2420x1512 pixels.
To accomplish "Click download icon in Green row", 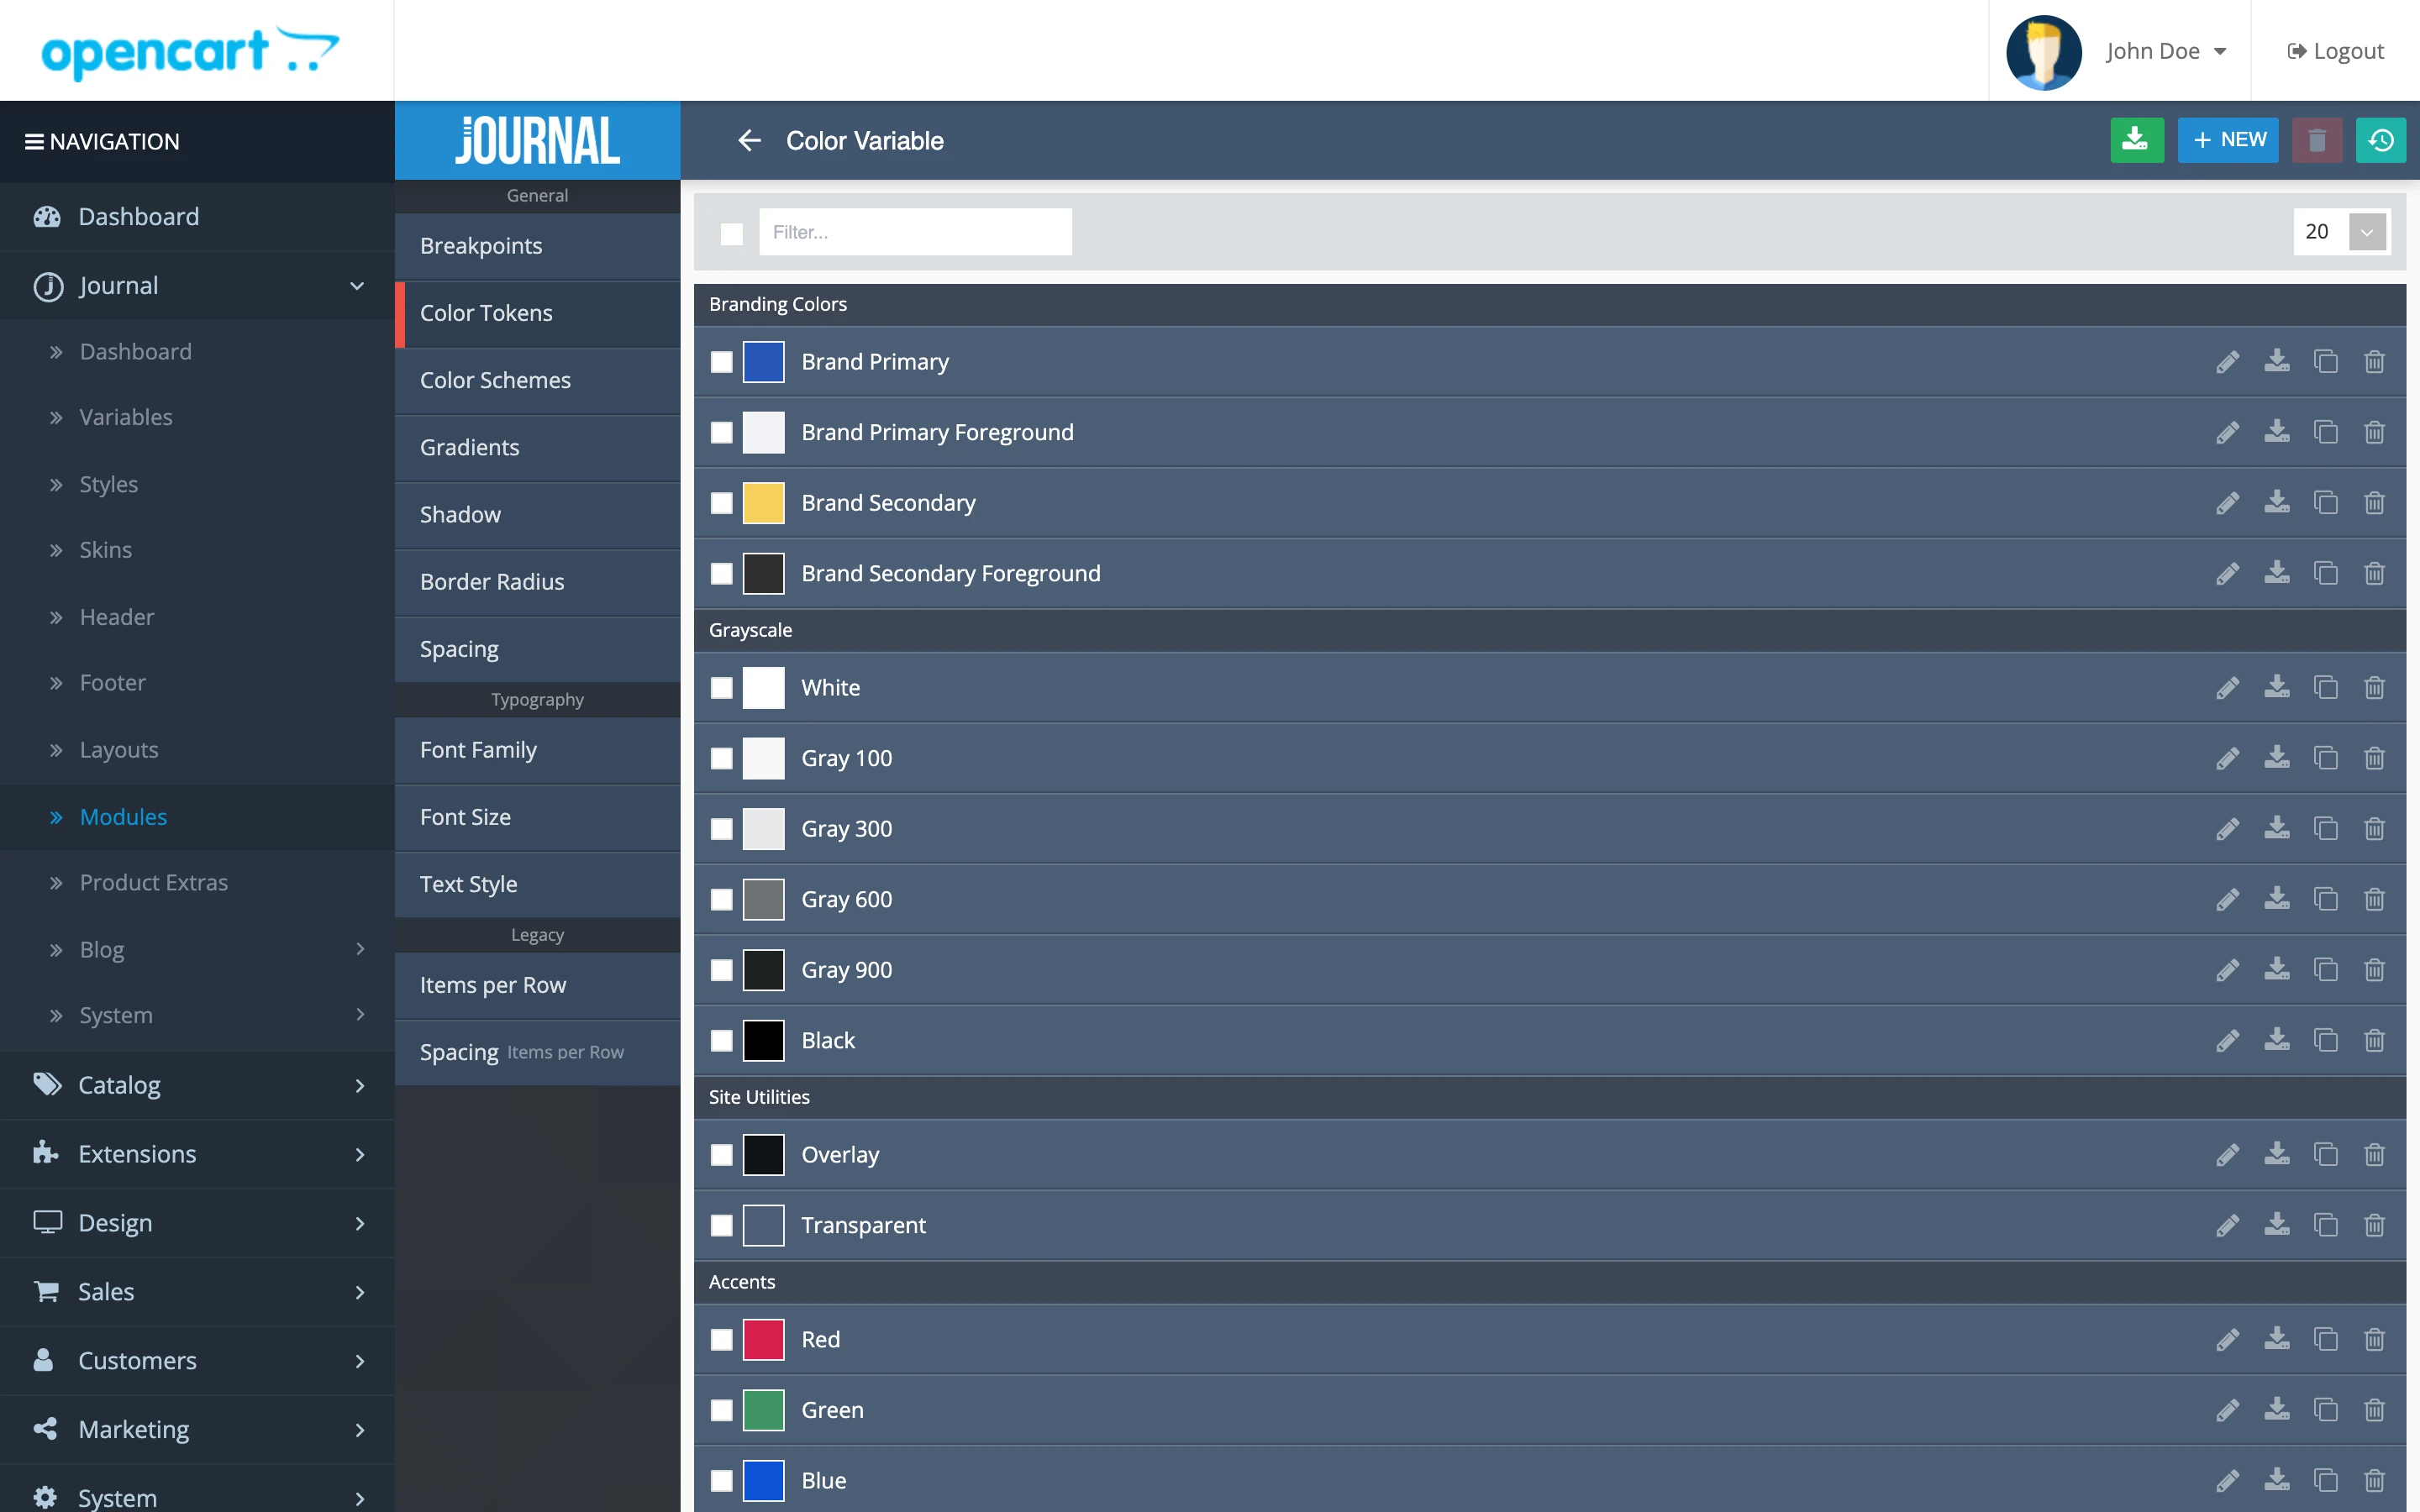I will [x=2277, y=1410].
